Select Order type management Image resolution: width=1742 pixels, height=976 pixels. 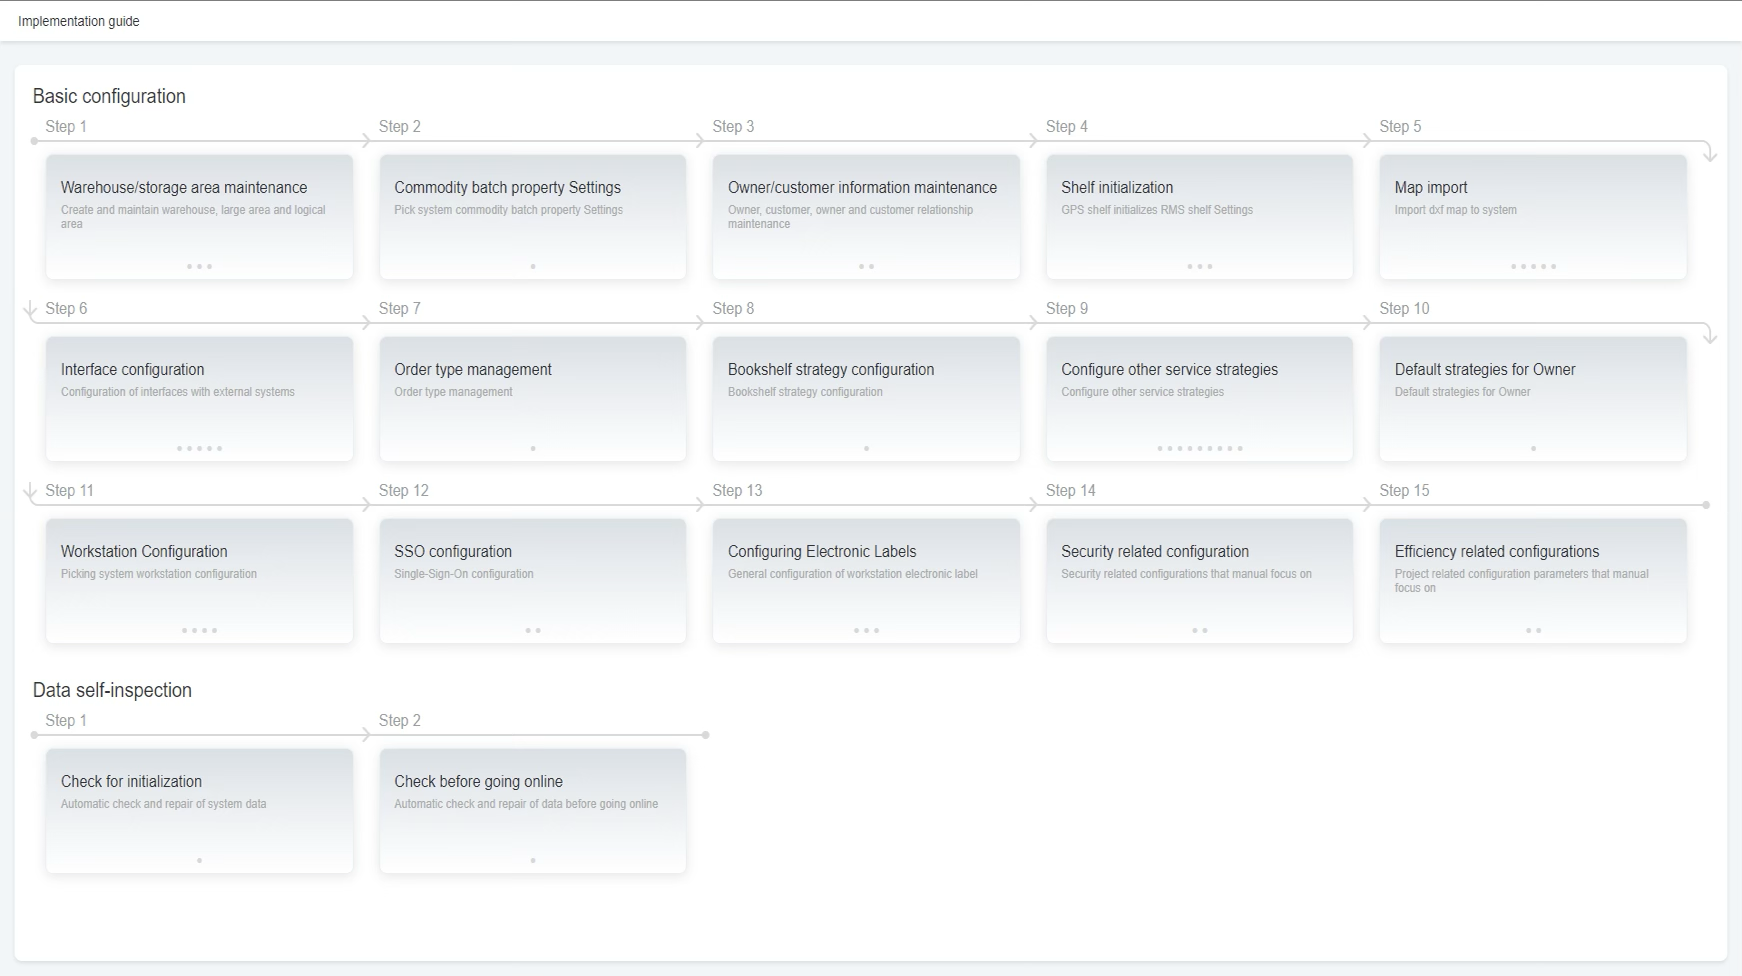(x=533, y=398)
